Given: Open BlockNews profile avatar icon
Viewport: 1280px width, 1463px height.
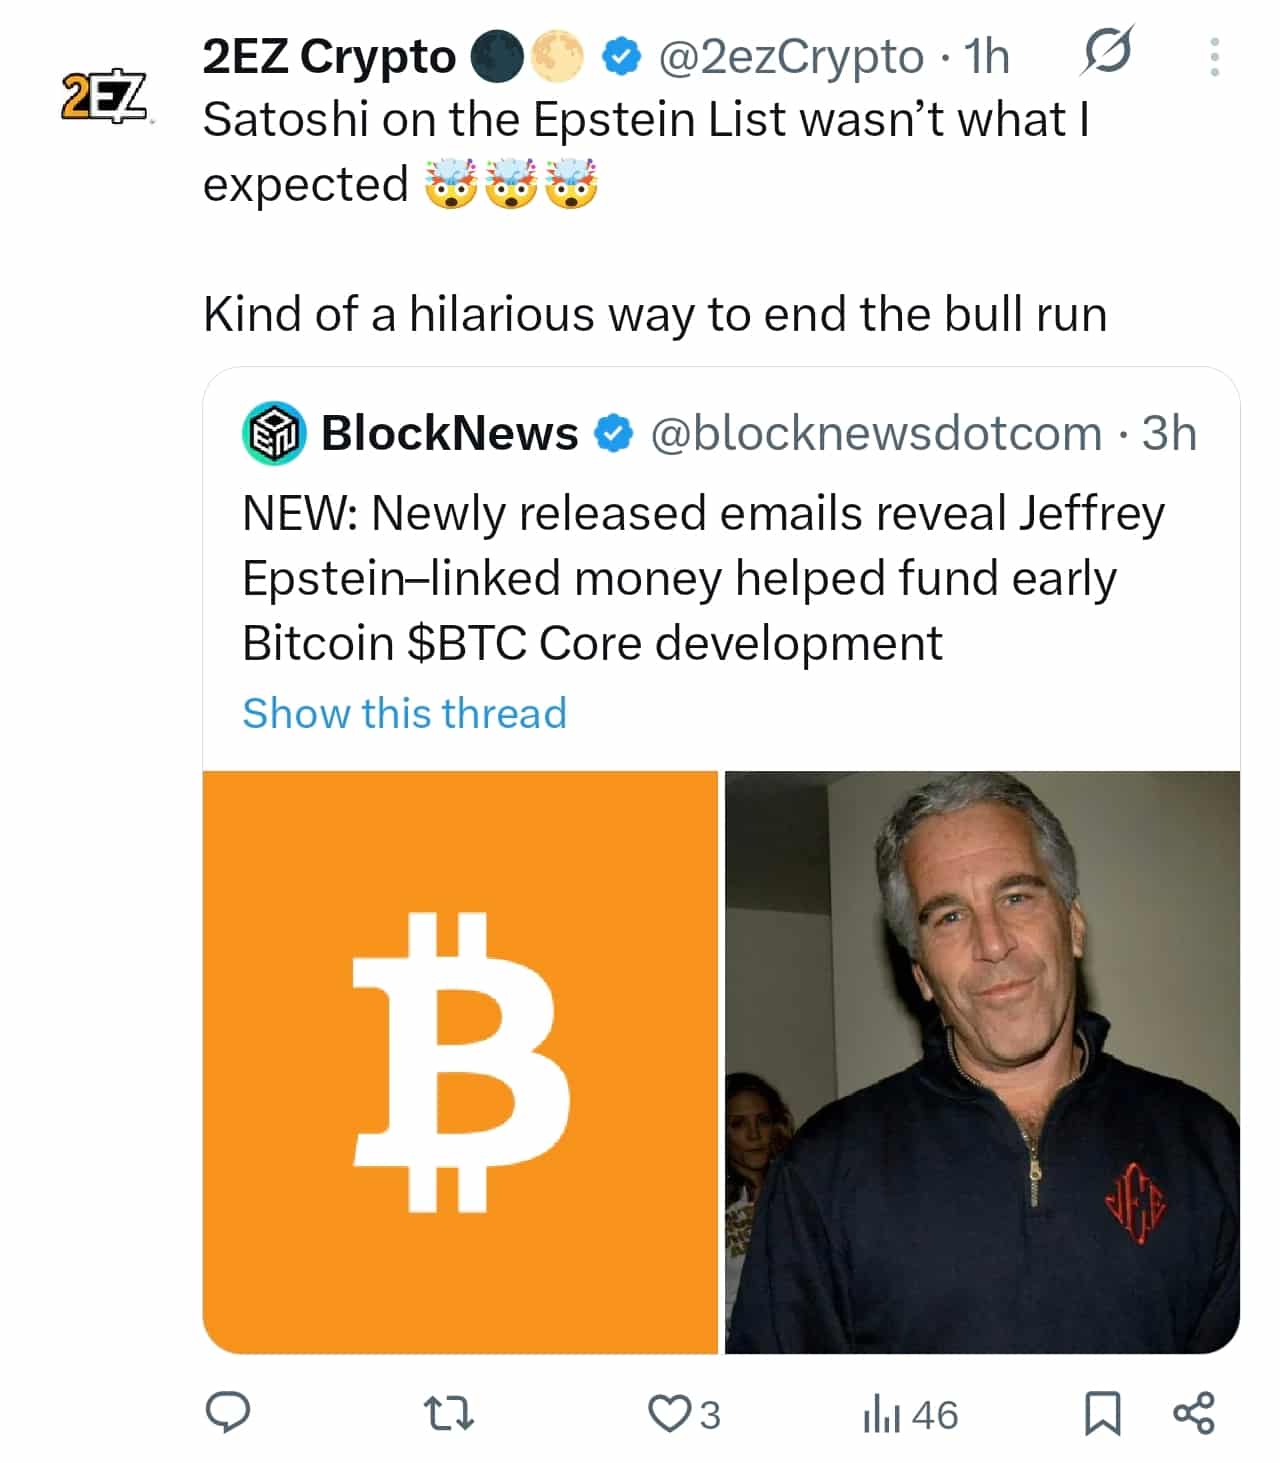Looking at the screenshot, I should click(273, 433).
